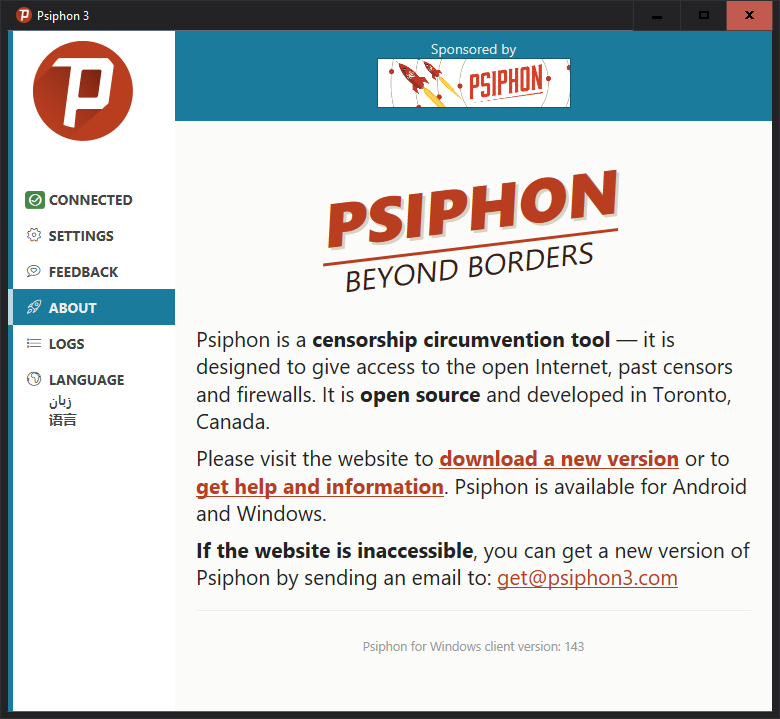Click the green connected checkmark icon
The width and height of the screenshot is (780, 719).
tap(35, 200)
